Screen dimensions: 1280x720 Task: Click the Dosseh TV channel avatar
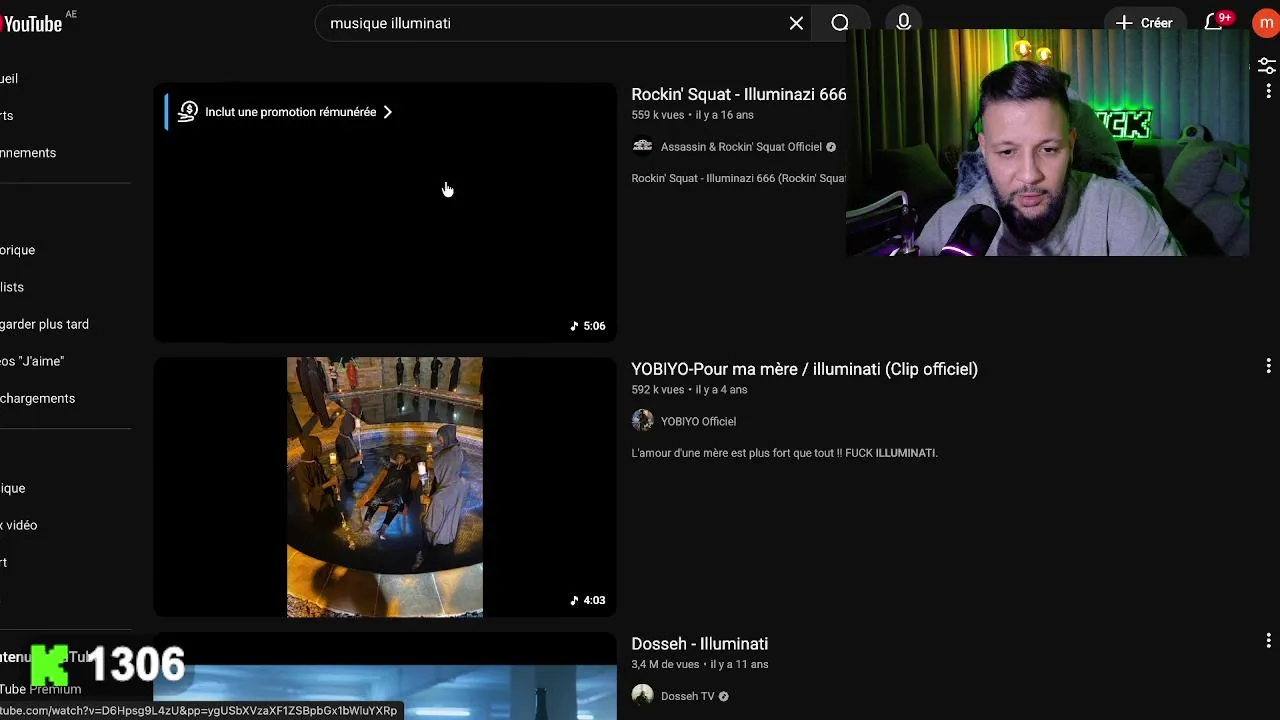click(642, 696)
